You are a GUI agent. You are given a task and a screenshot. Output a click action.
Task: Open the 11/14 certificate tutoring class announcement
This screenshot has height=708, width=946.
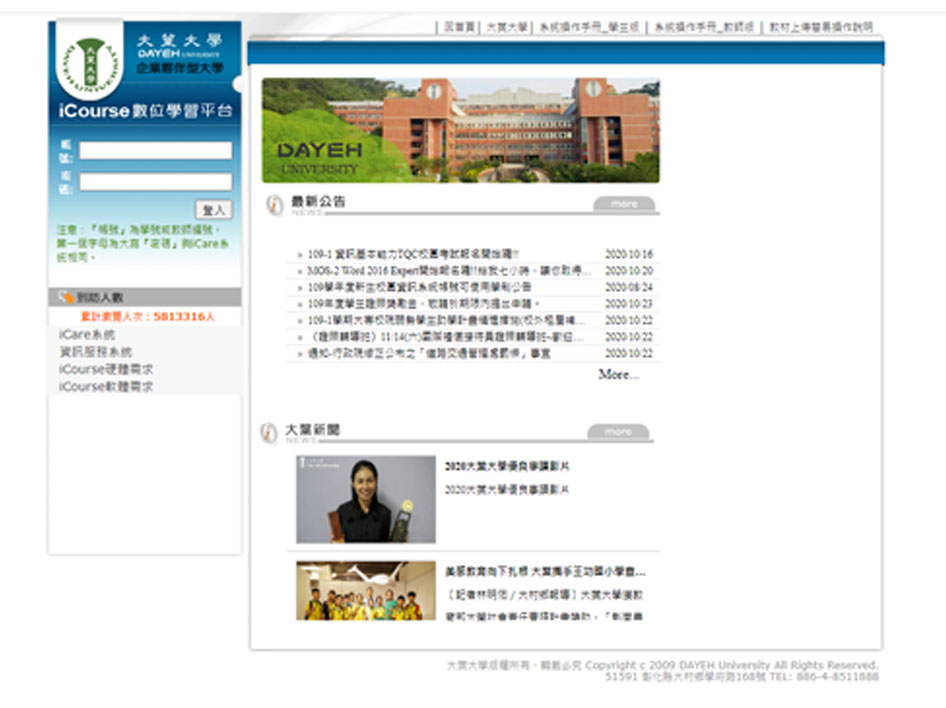(x=446, y=337)
